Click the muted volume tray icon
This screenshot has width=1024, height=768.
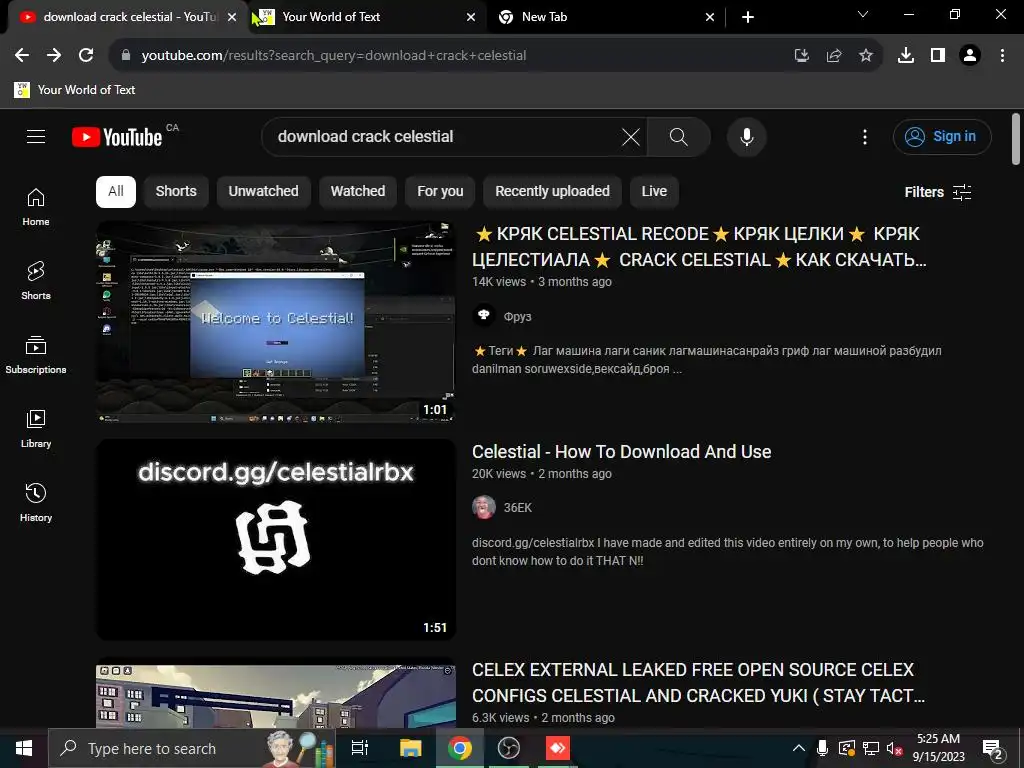point(894,748)
